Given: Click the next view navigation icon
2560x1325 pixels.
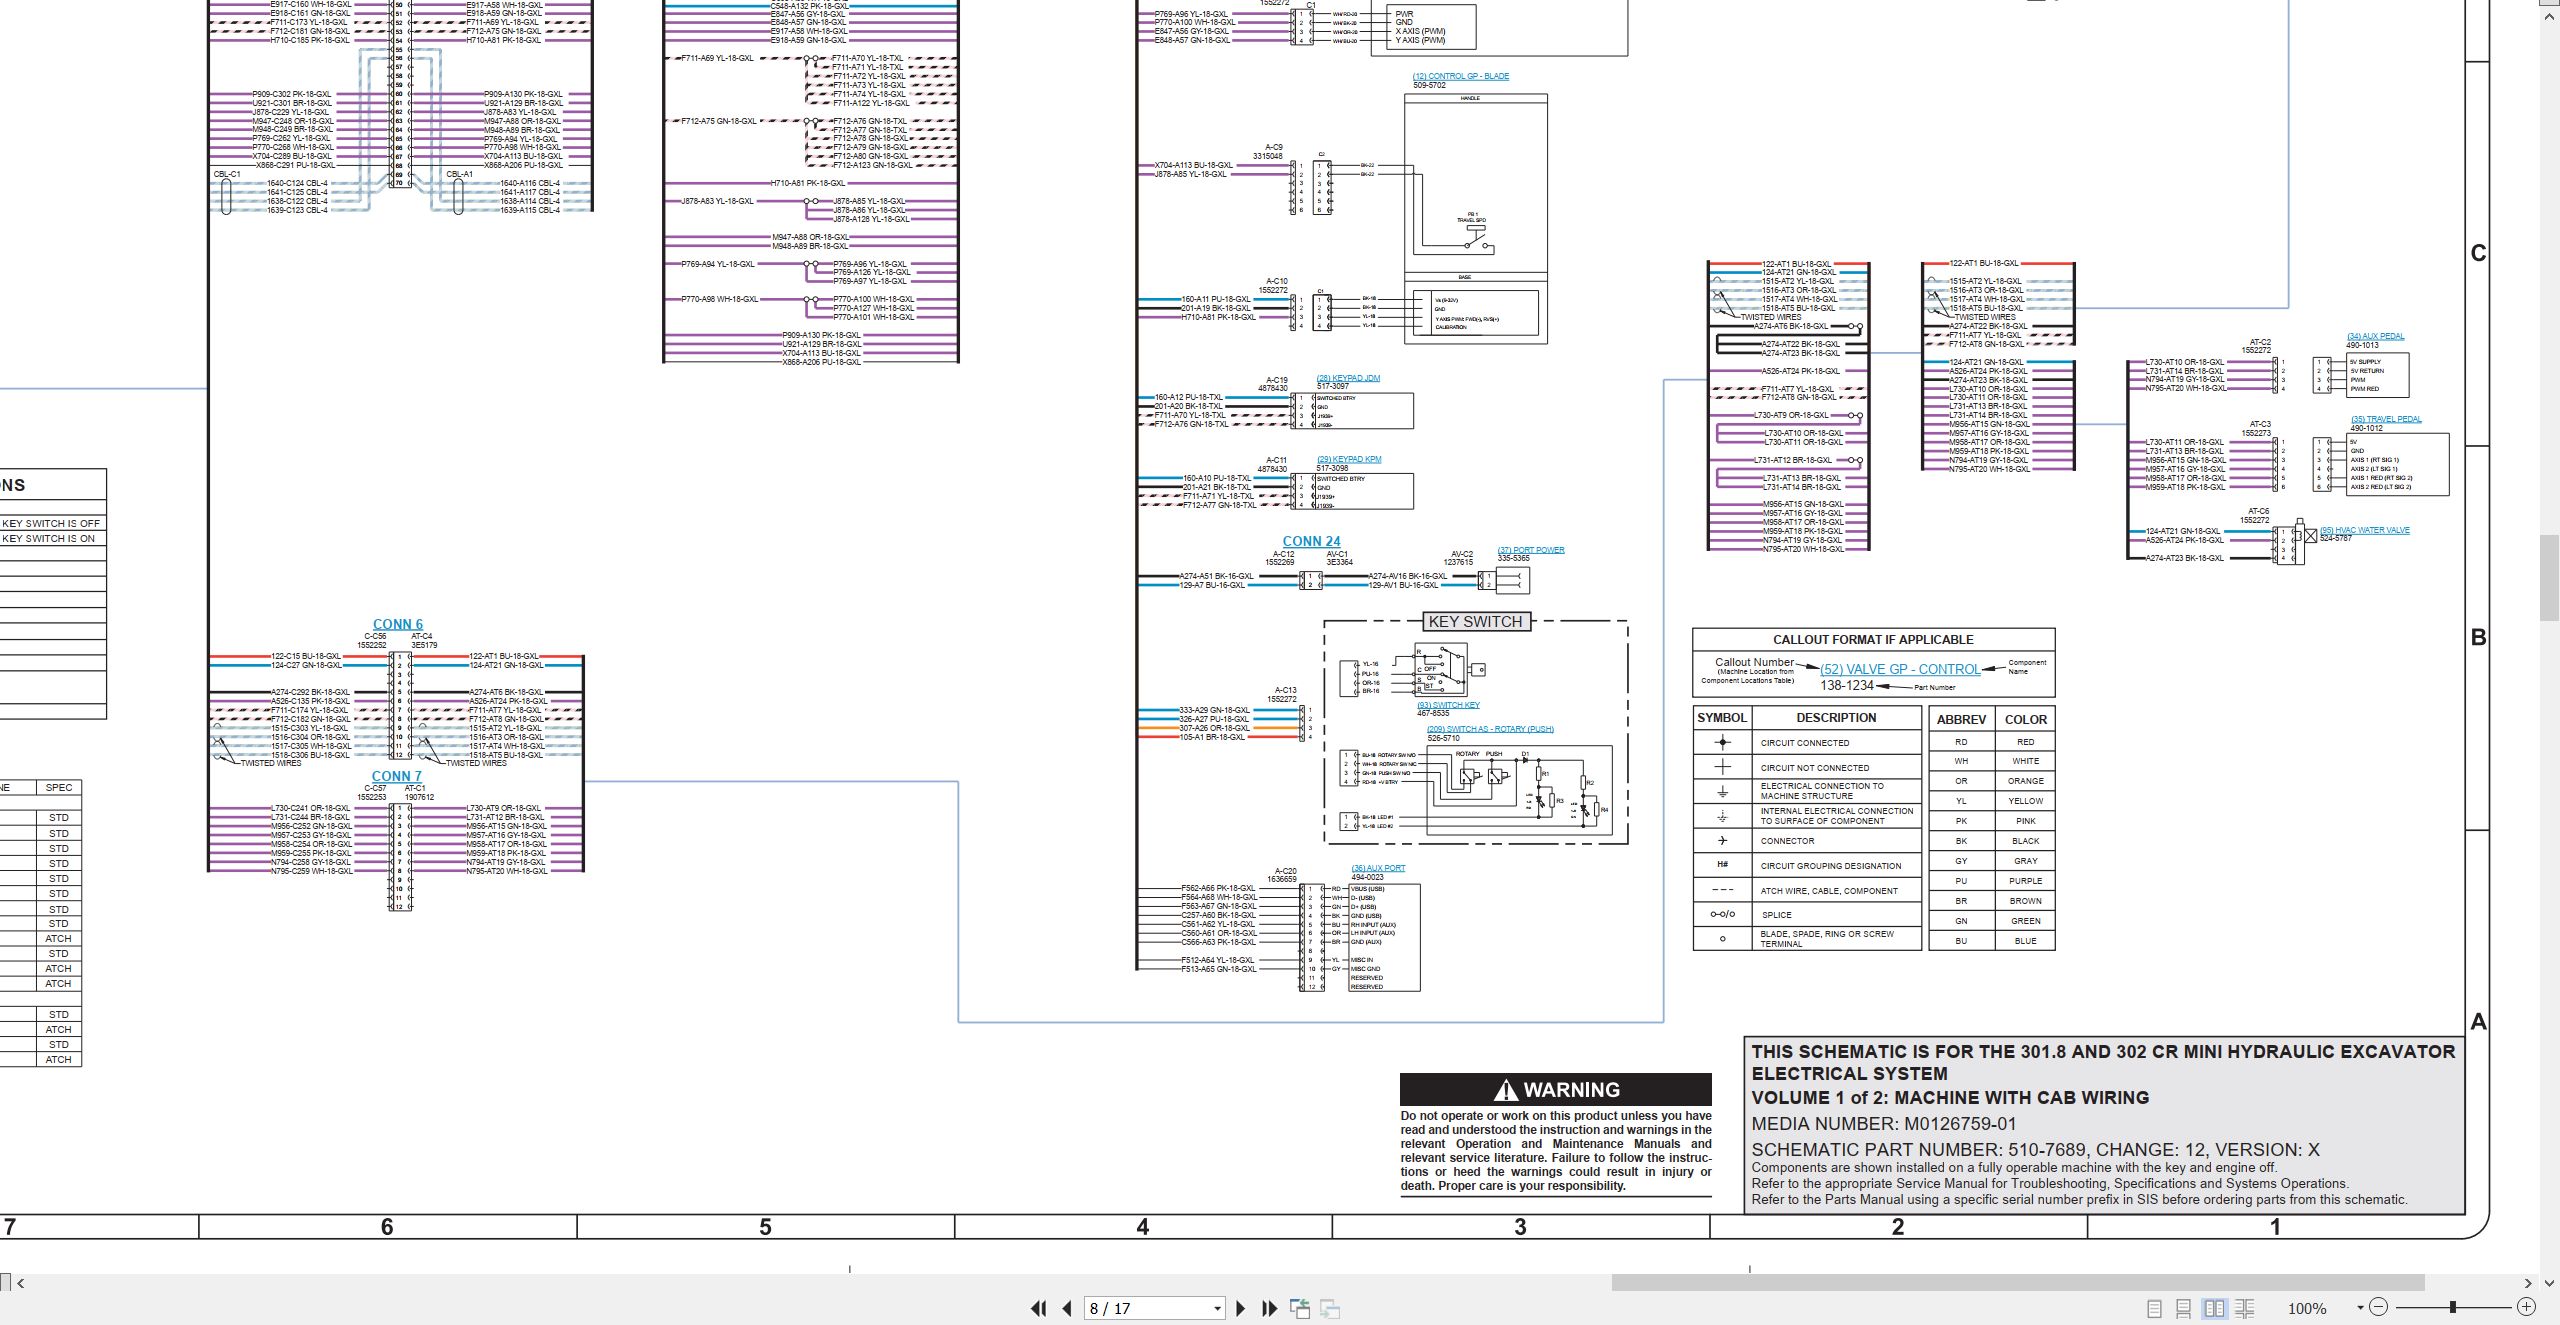Looking at the screenshot, I should 1330,1308.
